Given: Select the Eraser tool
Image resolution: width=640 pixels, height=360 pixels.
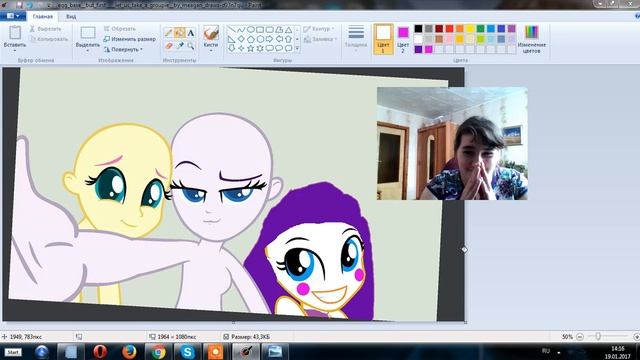Looking at the screenshot, I should click(168, 46).
